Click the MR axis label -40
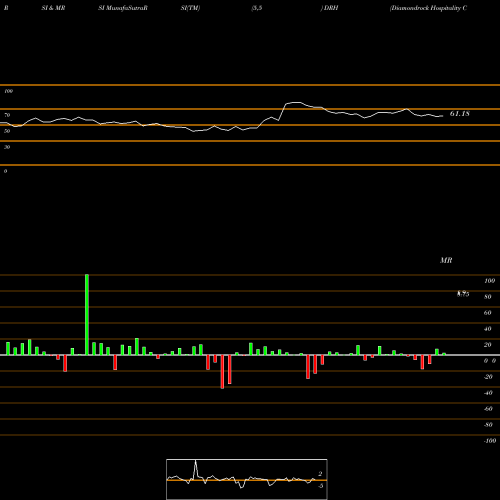This screenshot has height=500, width=500. click(x=488, y=393)
